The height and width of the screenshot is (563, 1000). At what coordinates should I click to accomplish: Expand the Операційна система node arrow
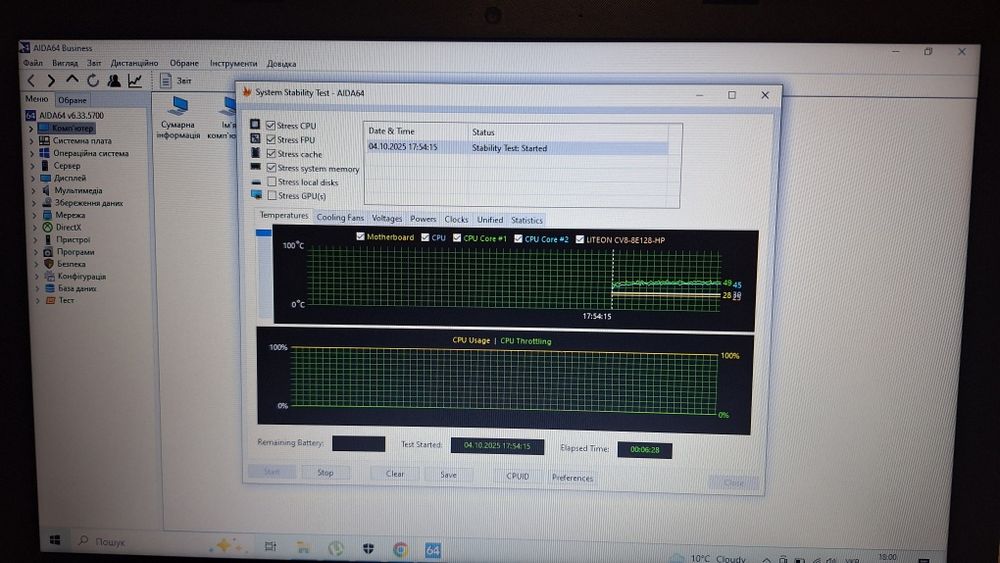click(32, 153)
